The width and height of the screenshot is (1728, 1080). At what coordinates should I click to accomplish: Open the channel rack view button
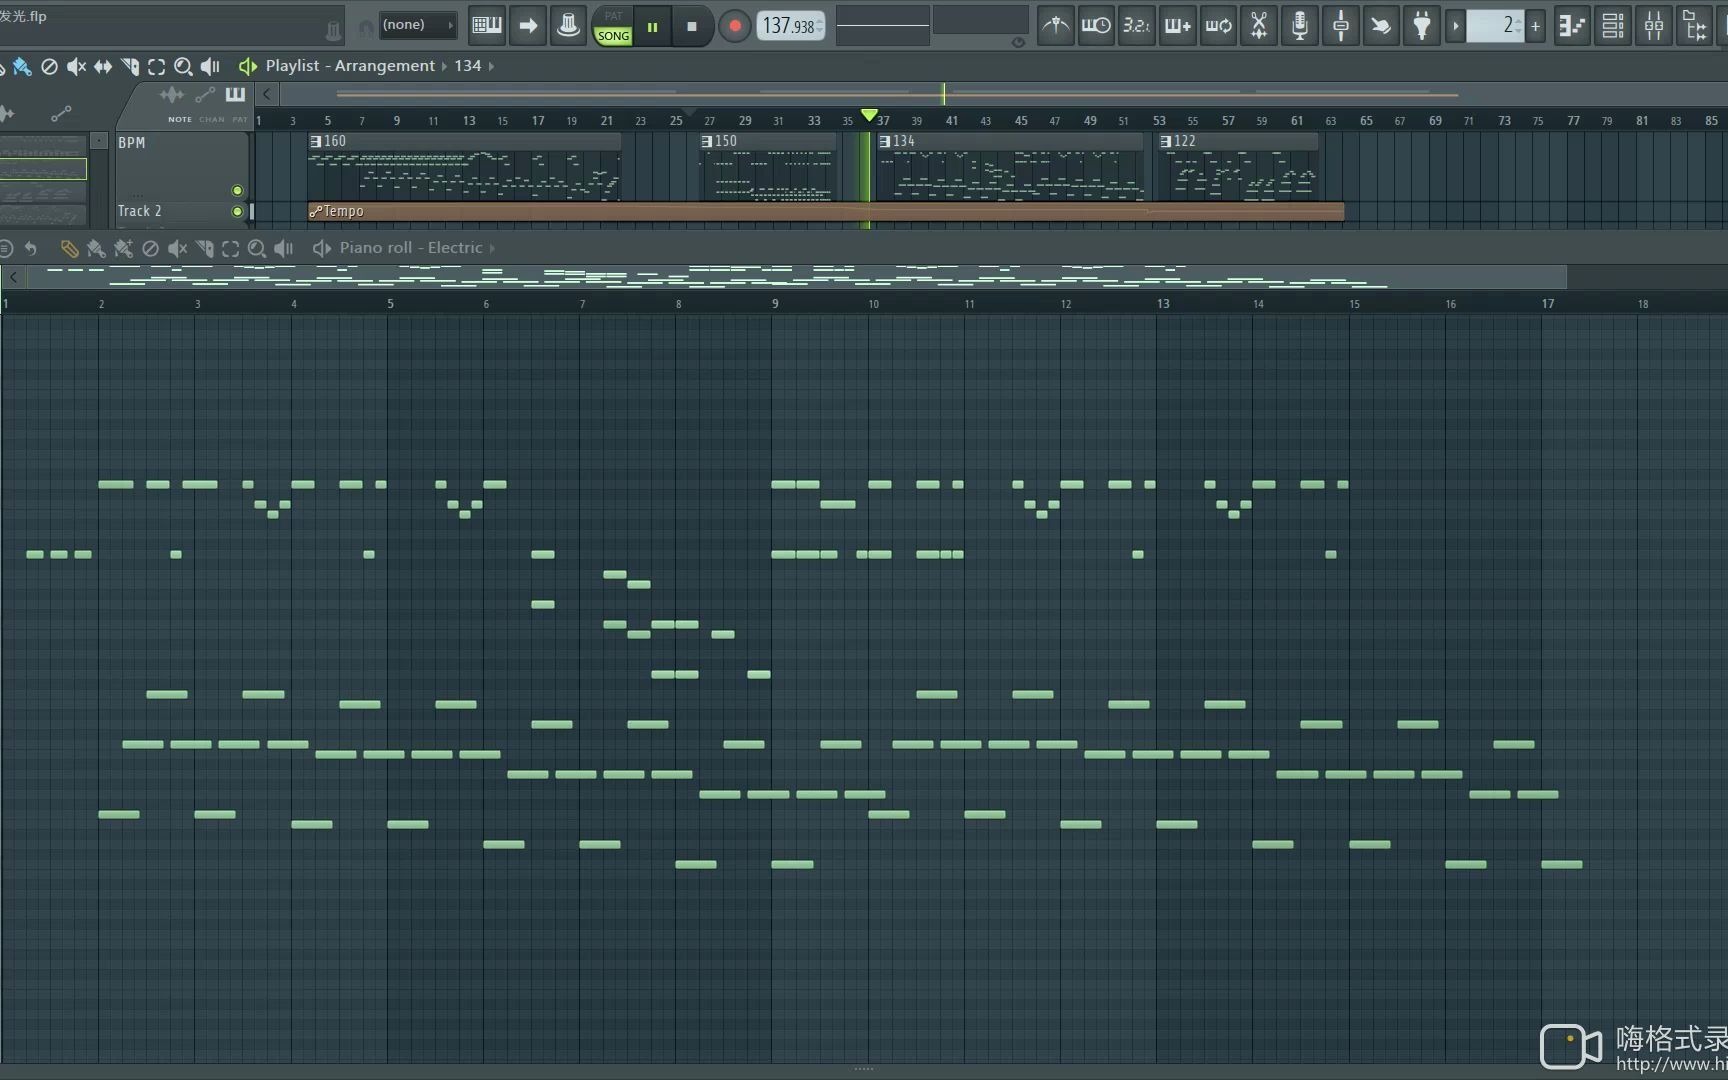(1613, 26)
